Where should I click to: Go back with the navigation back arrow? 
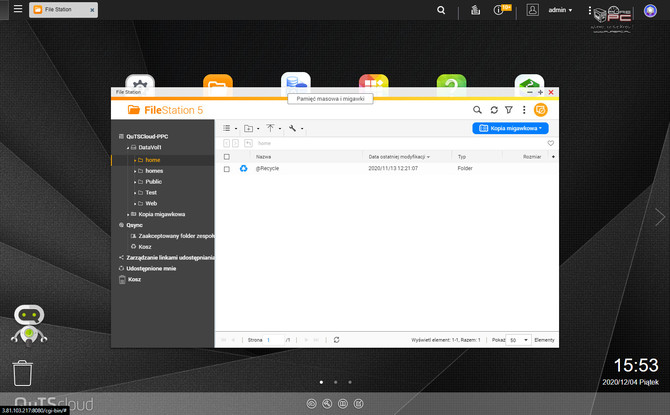click(x=226, y=143)
